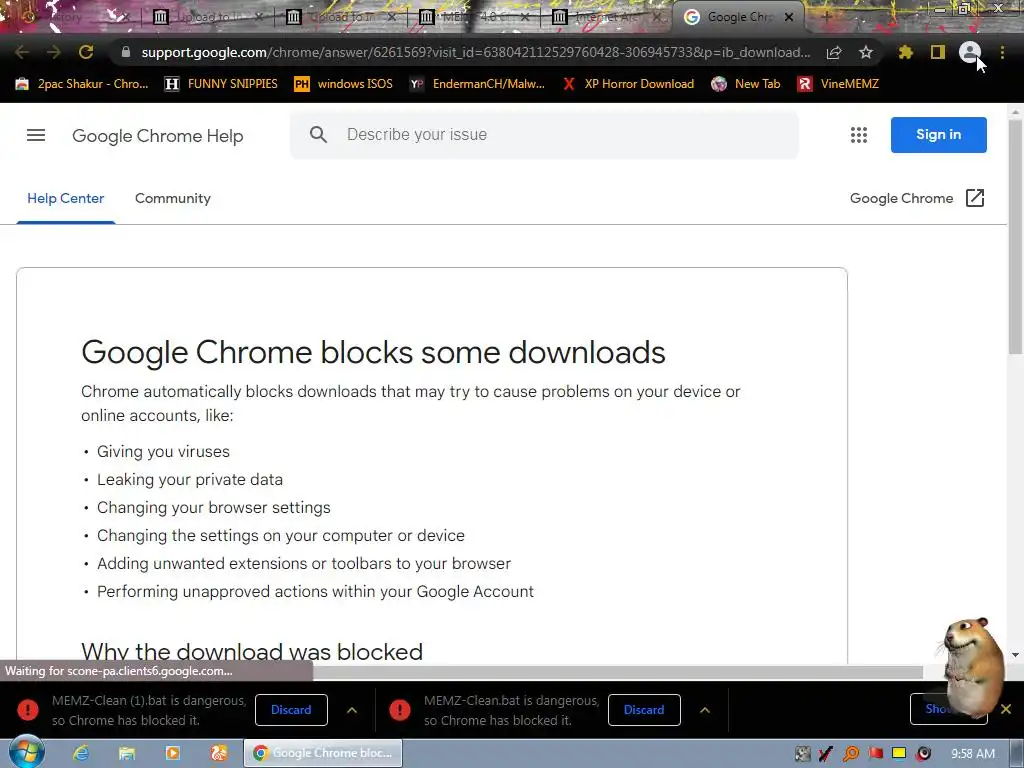Click the red flag tray icon

tap(875, 754)
